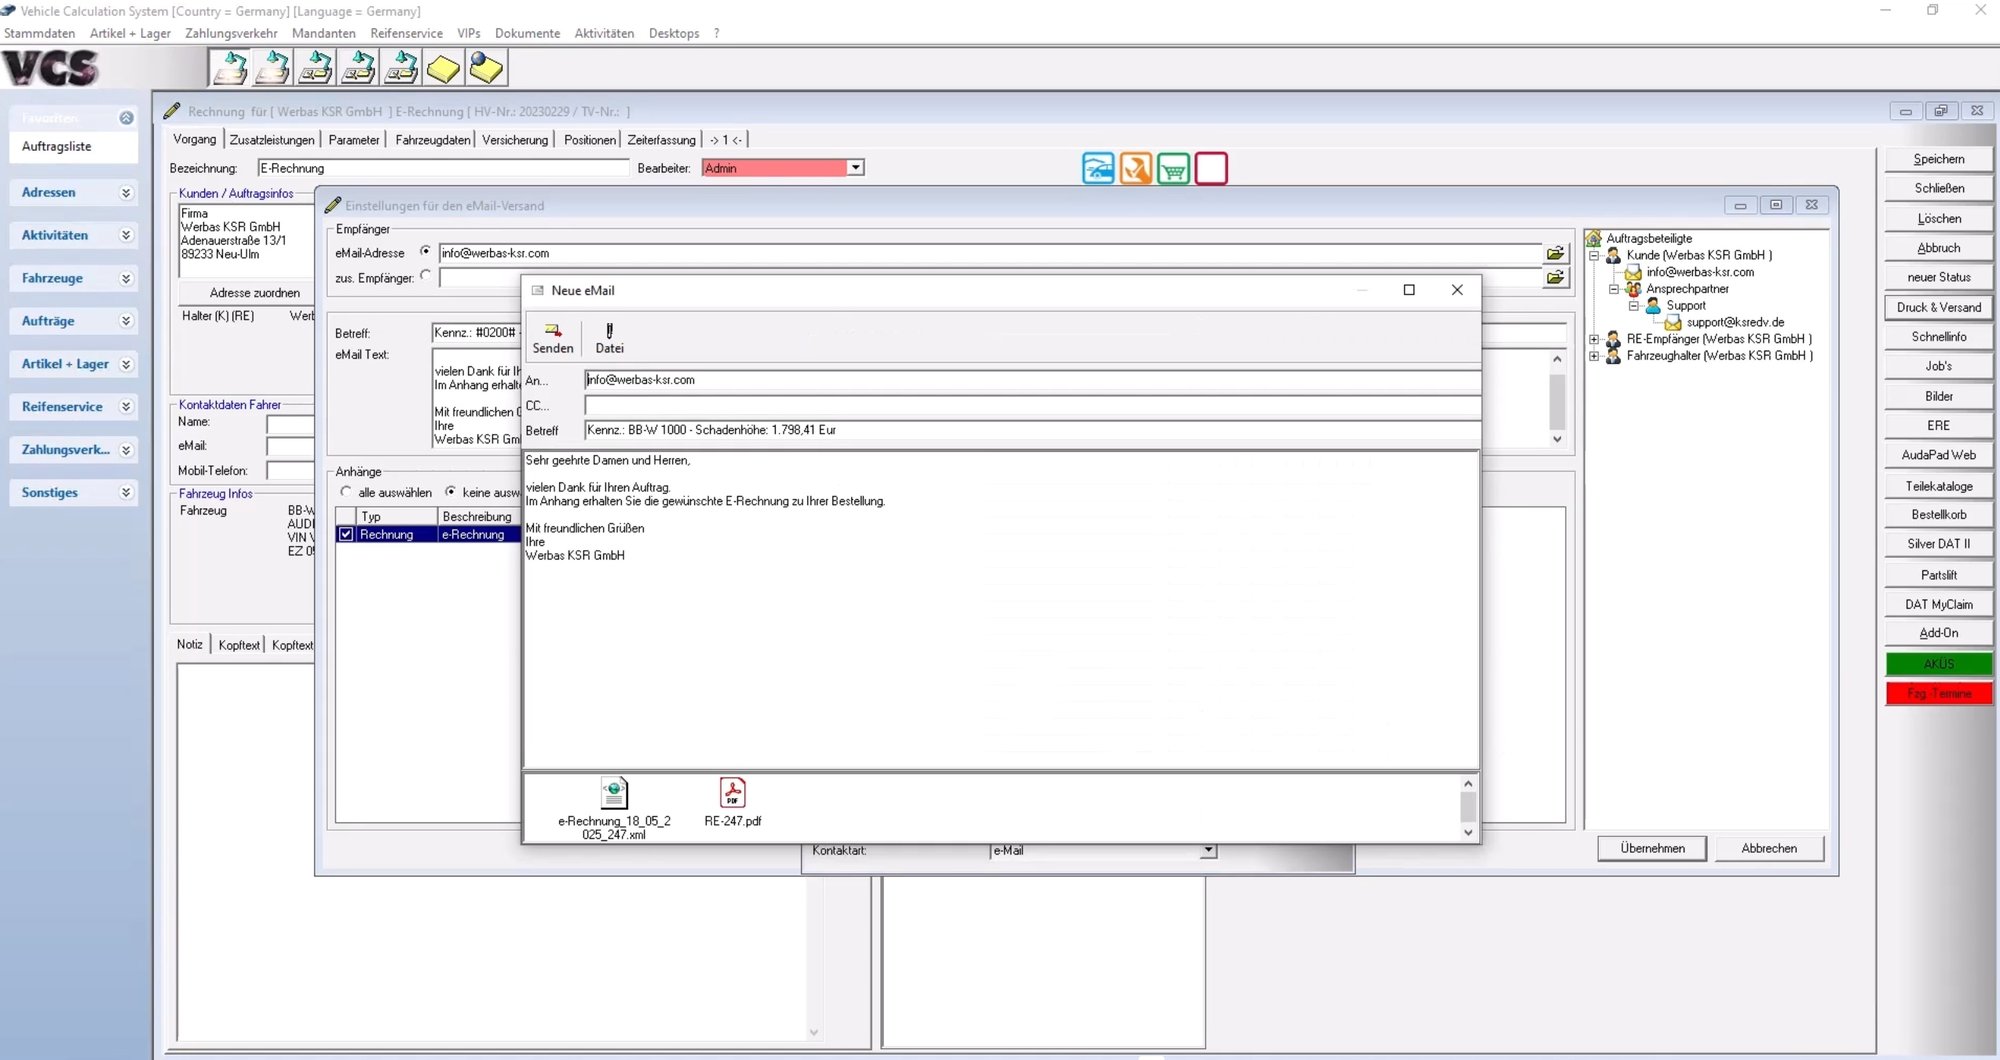Open the RE-247.pdf attachment icon

(733, 794)
